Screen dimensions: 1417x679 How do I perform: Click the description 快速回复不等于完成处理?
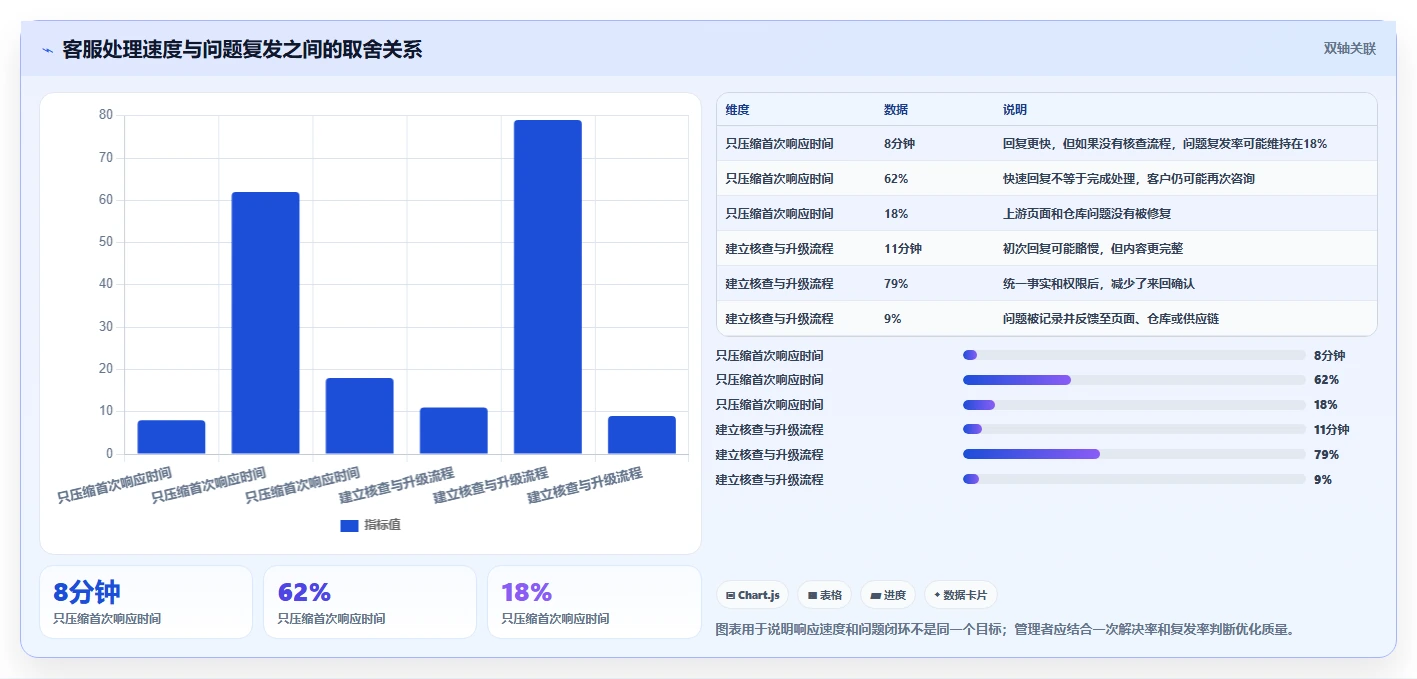click(1129, 179)
